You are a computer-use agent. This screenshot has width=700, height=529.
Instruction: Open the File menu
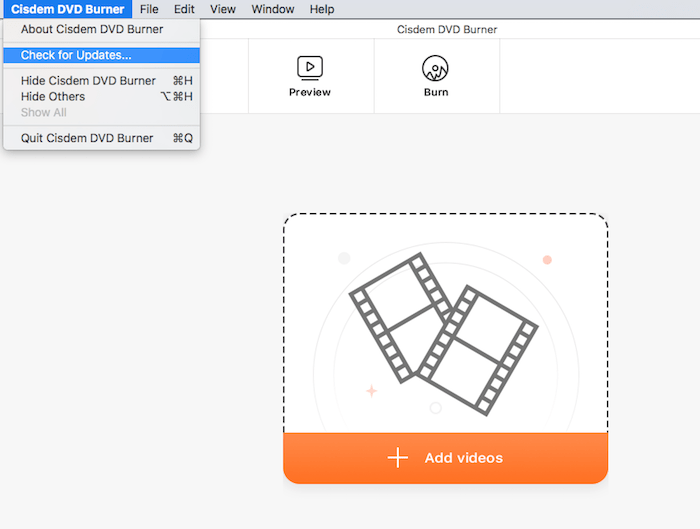point(149,9)
